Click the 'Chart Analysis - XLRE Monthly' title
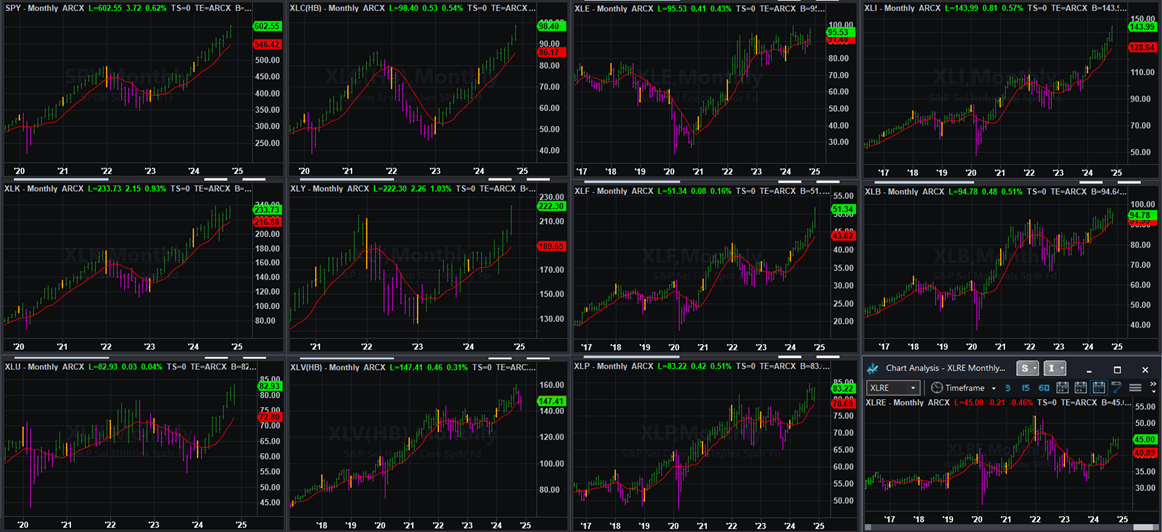The height and width of the screenshot is (532, 1162). click(x=946, y=368)
